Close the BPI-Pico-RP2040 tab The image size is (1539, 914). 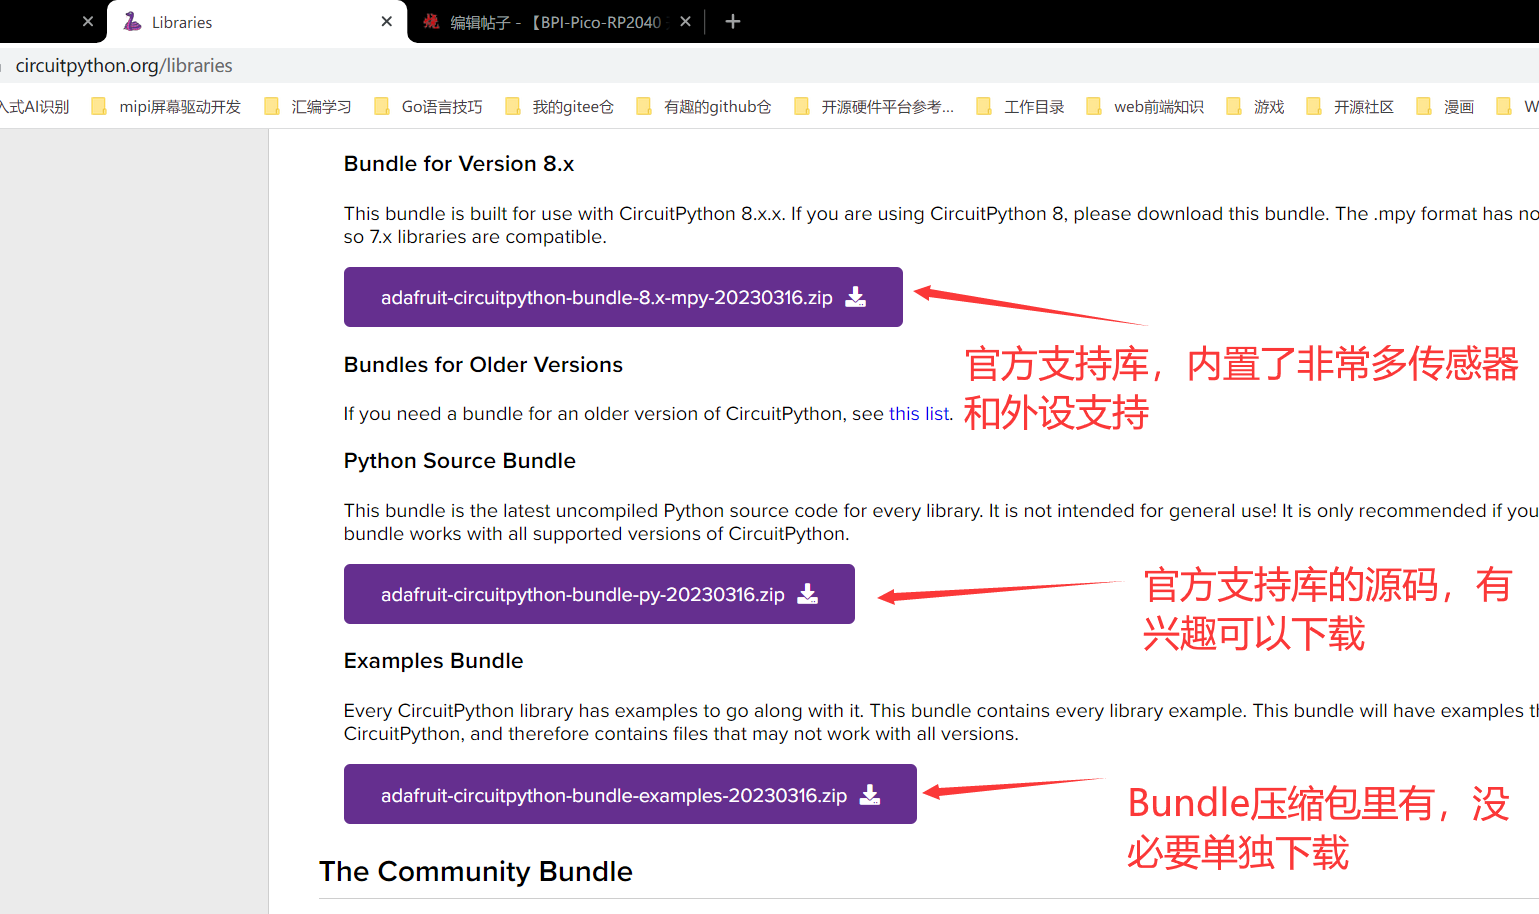coord(685,21)
